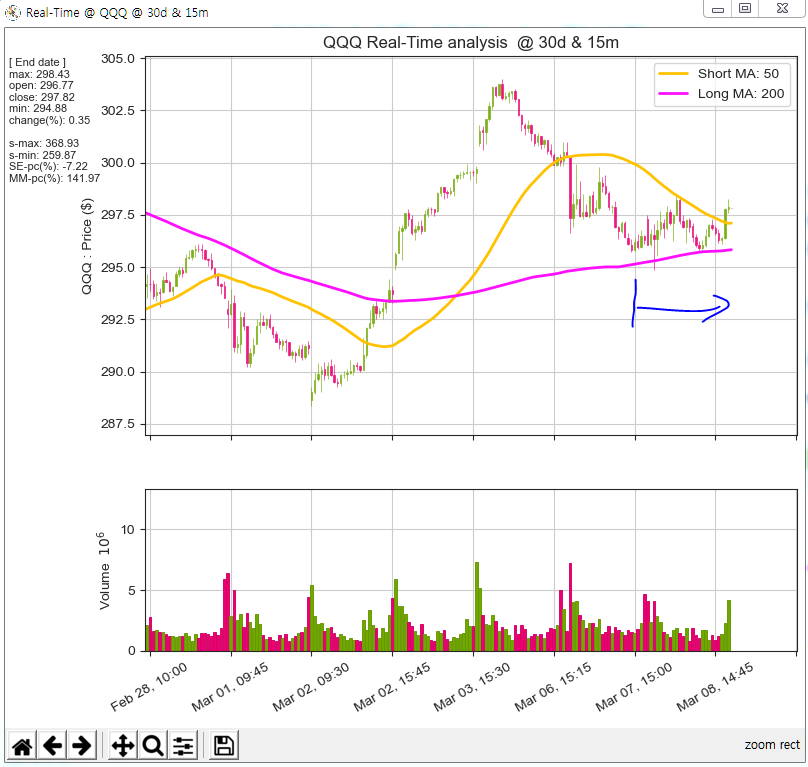Go back to previous view arrow

pos(52,745)
